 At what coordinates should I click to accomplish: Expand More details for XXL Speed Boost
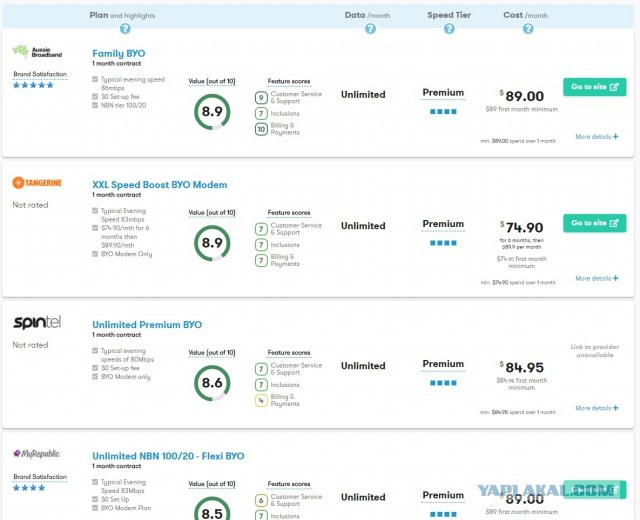(x=597, y=278)
